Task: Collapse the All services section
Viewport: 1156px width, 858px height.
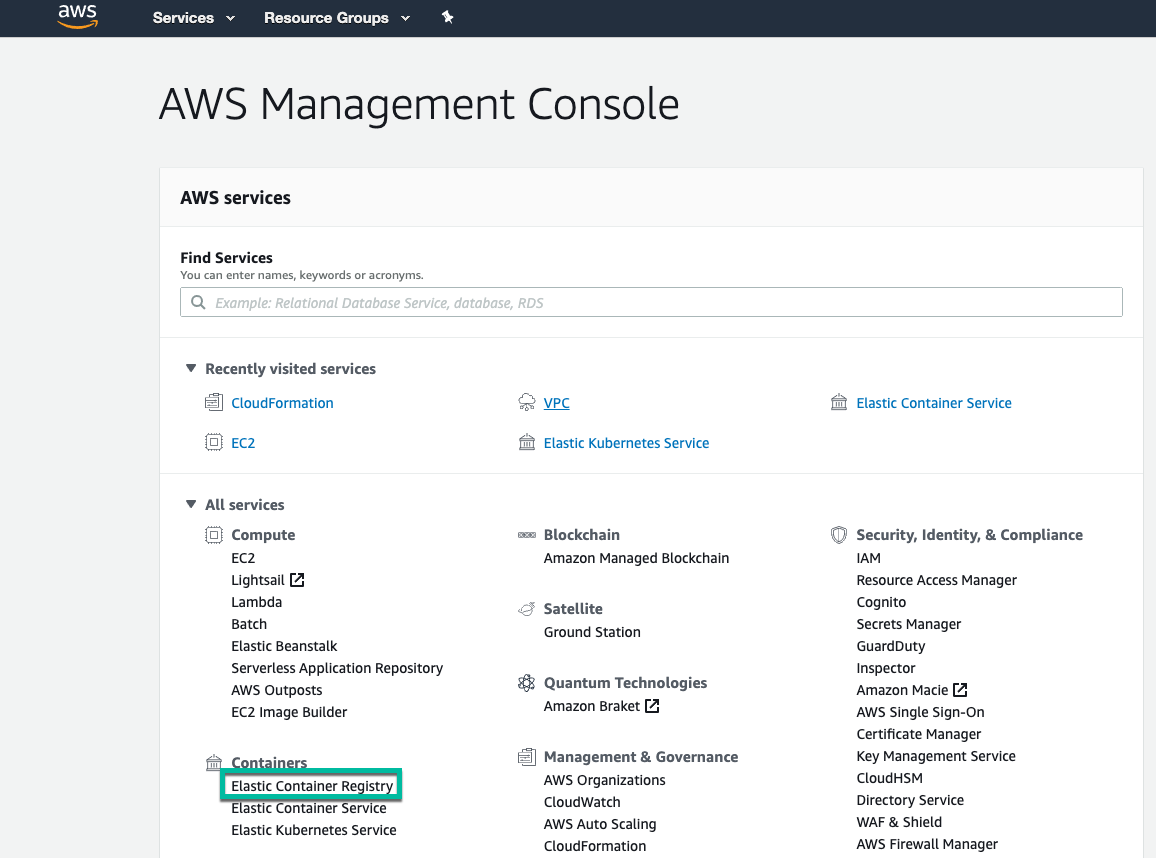Action: (190, 504)
